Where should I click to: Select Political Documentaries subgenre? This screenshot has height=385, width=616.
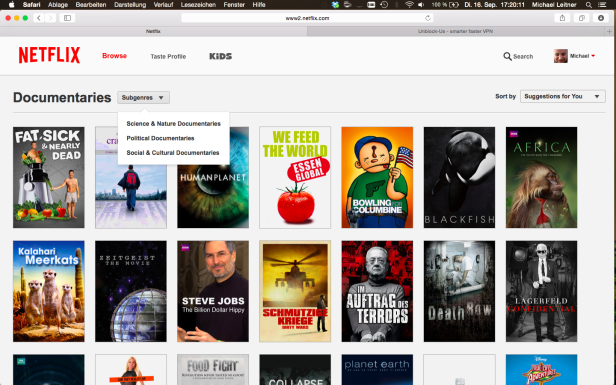pos(160,138)
